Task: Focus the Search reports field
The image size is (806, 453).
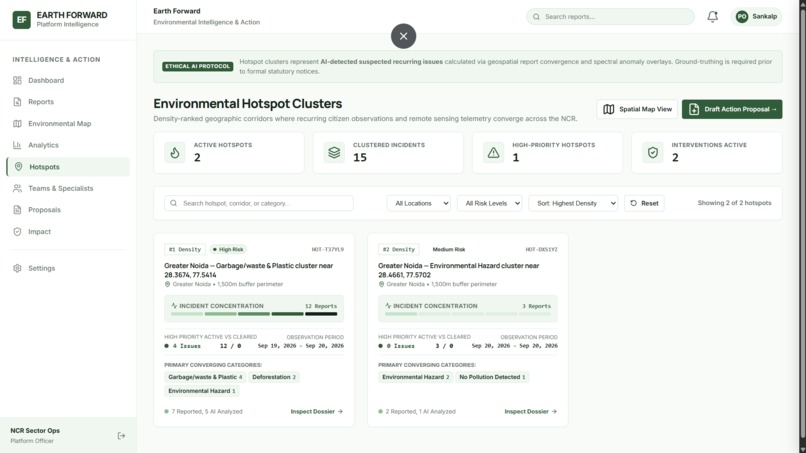Action: 610,16
